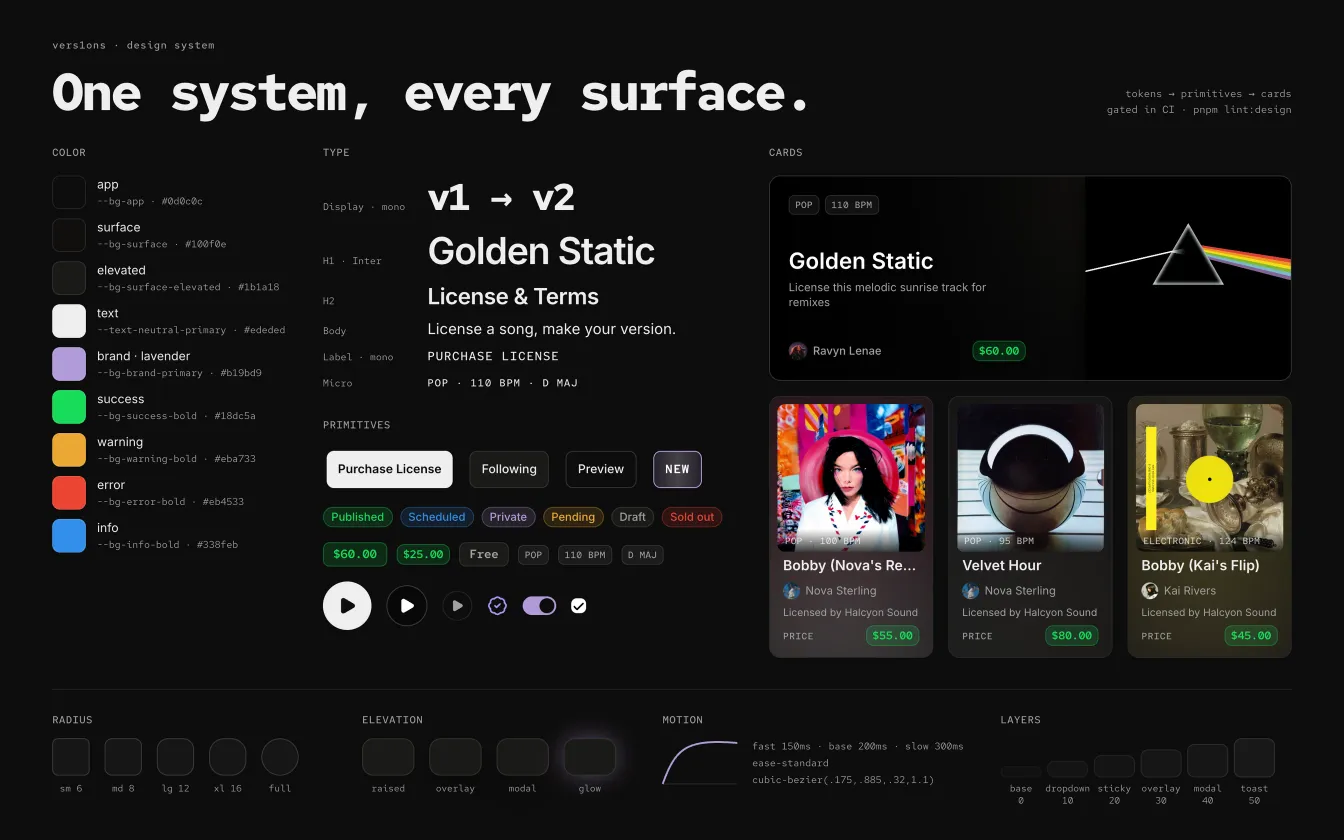Click the Following button
The width and height of the screenshot is (1344, 840).
pos(509,469)
